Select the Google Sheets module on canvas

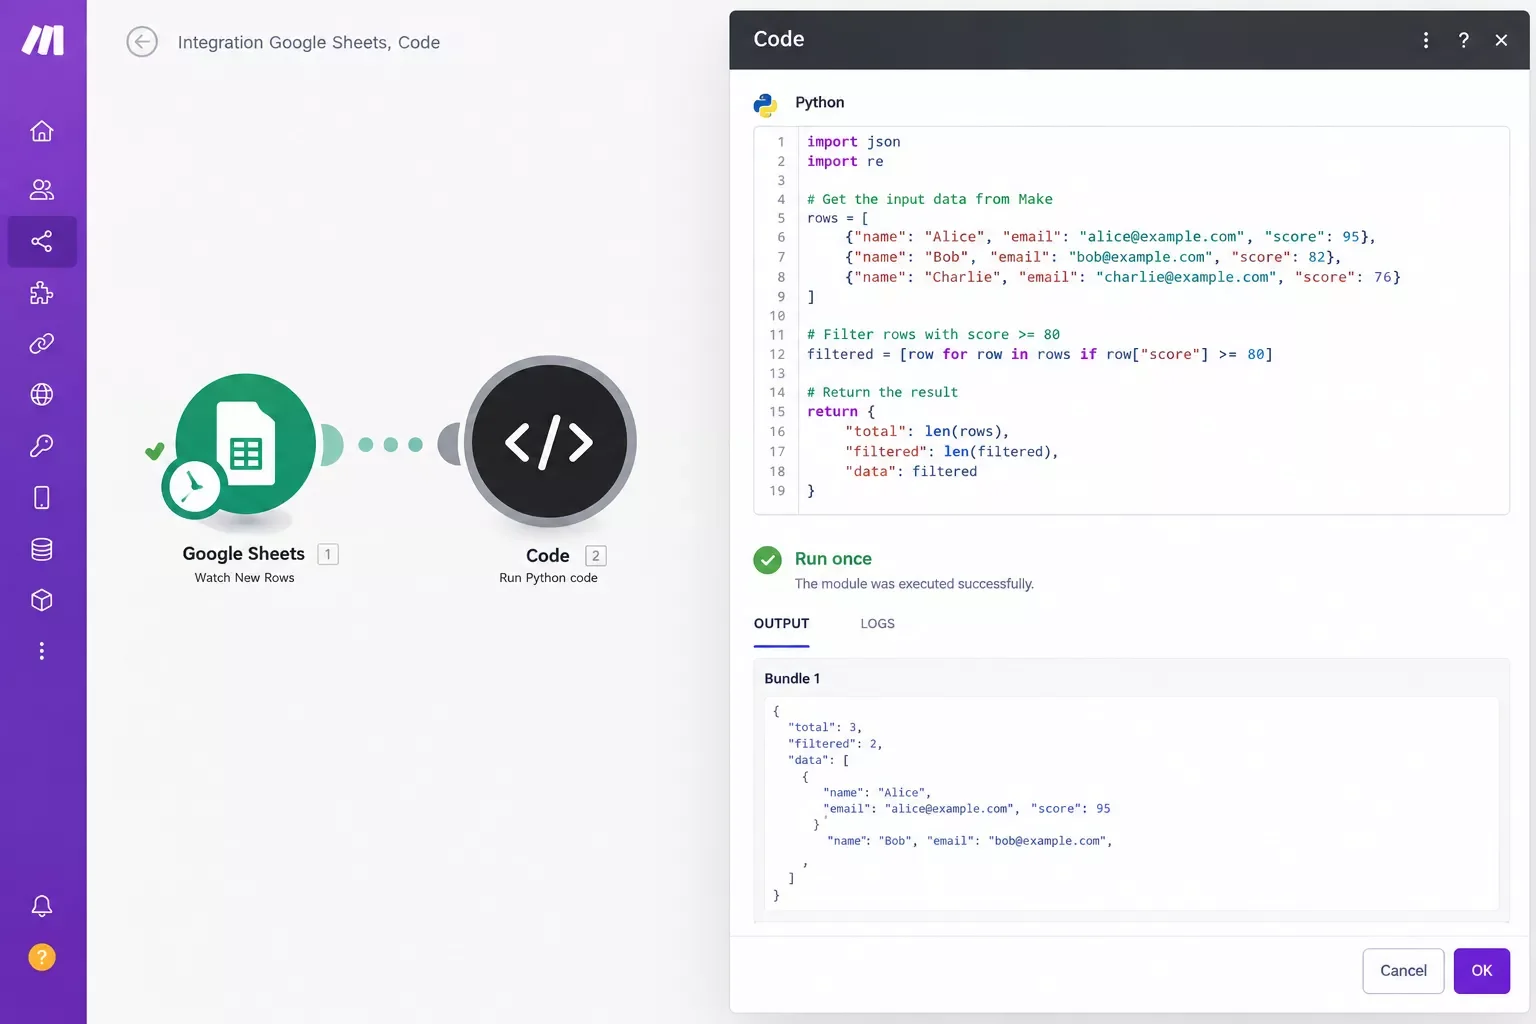[246, 444]
